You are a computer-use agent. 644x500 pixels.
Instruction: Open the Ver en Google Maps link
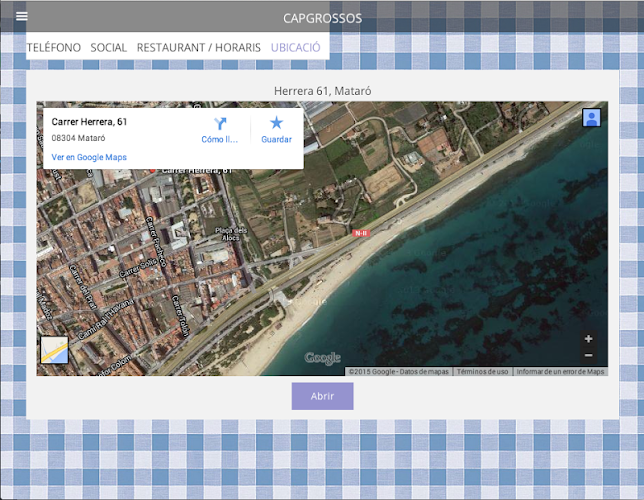tap(89, 157)
